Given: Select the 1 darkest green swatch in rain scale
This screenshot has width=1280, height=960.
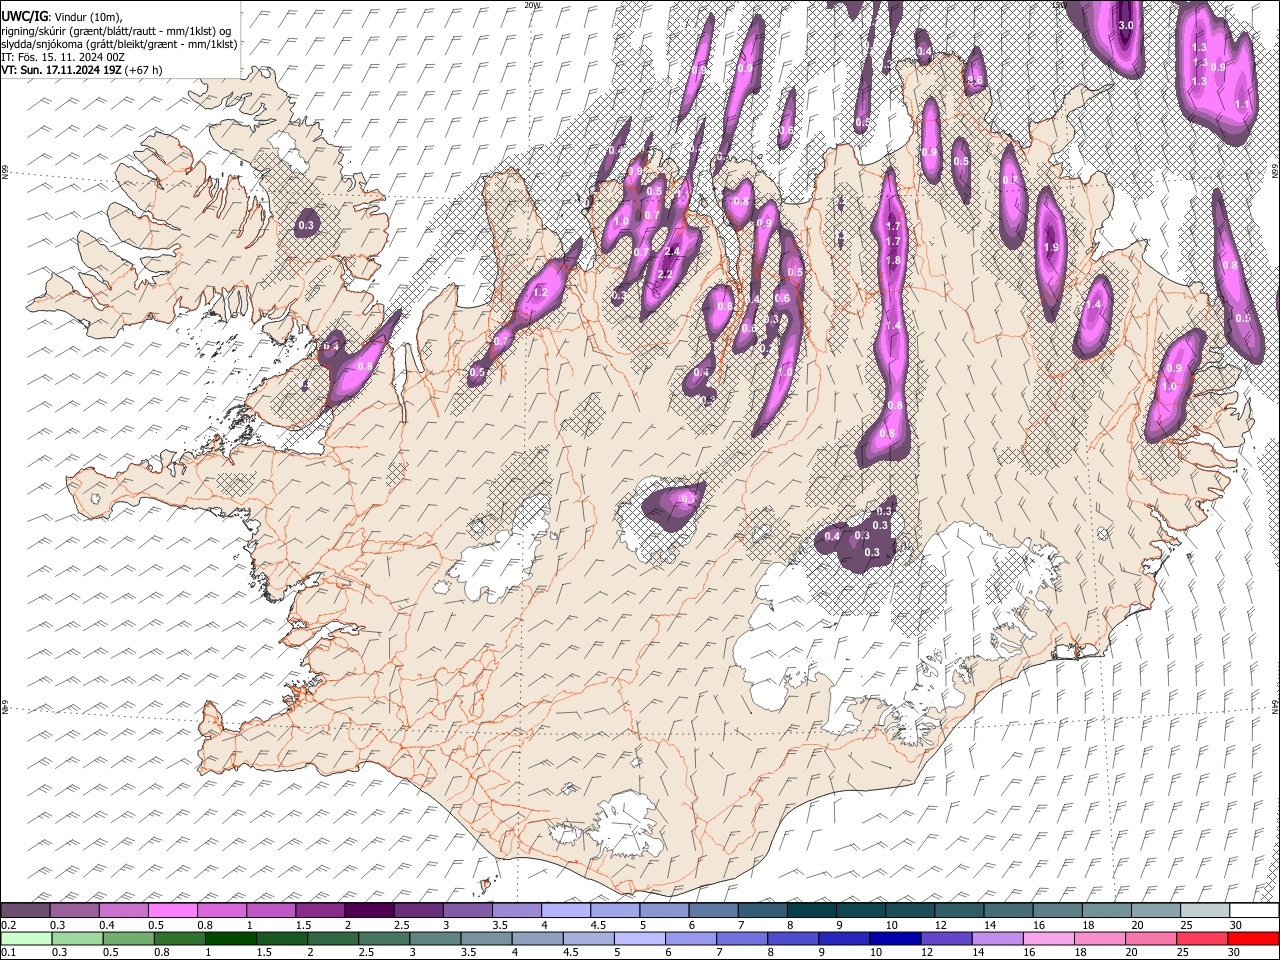Looking at the screenshot, I should click(231, 938).
